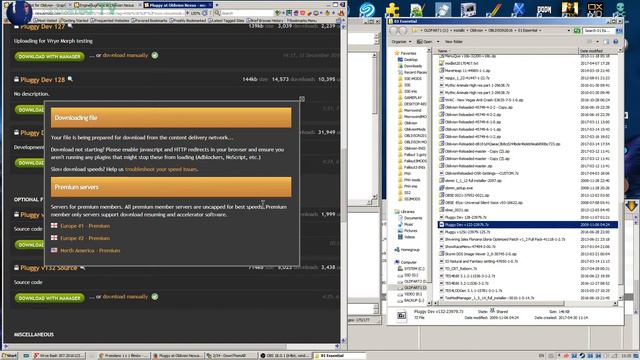Click Explorer help question mark icon

(616, 42)
